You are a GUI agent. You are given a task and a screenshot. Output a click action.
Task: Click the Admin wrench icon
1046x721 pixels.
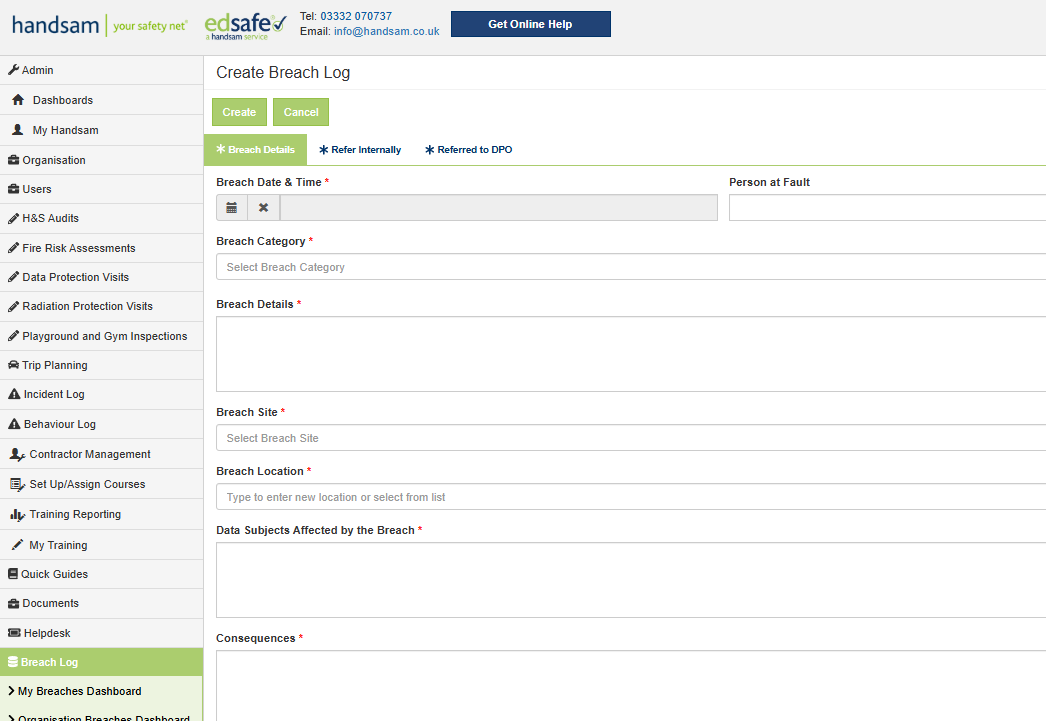13,69
